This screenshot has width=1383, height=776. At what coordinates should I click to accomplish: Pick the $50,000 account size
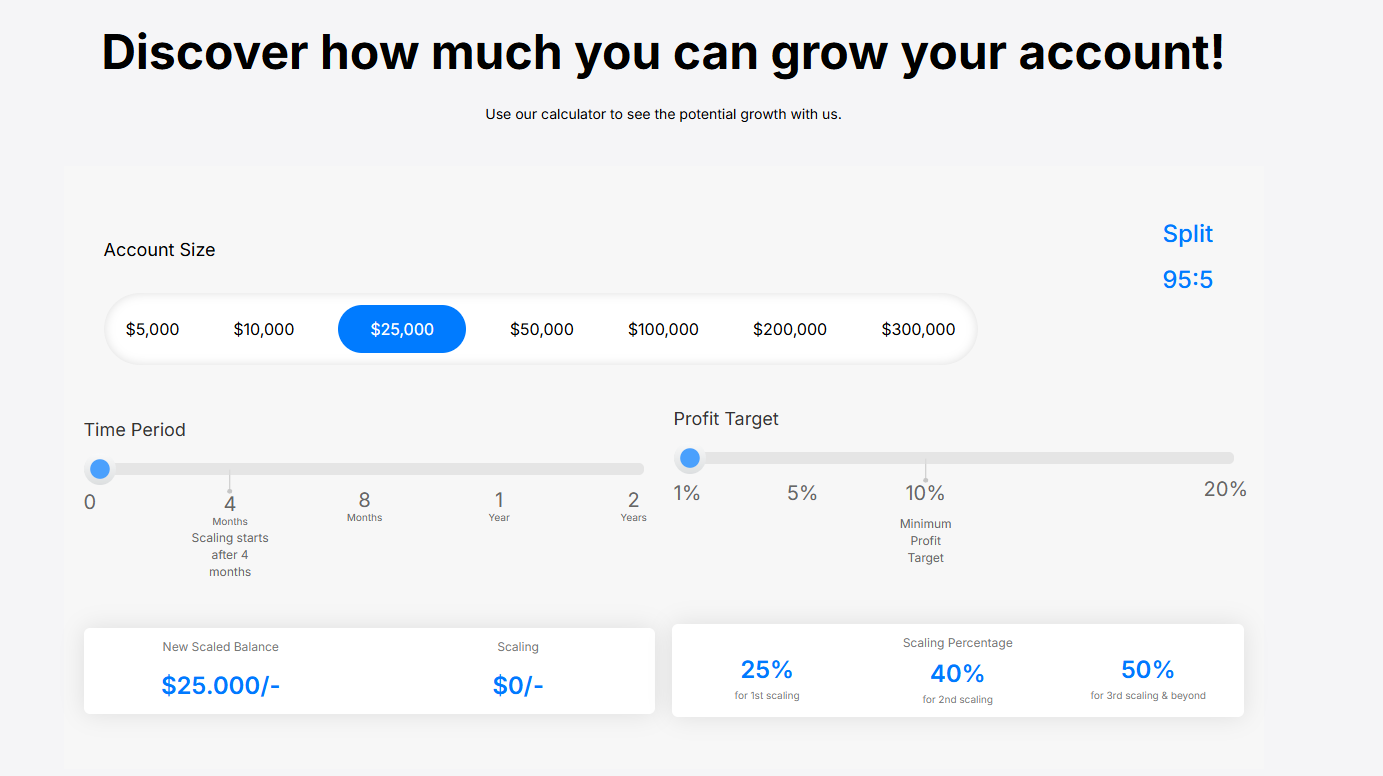[x=542, y=329]
